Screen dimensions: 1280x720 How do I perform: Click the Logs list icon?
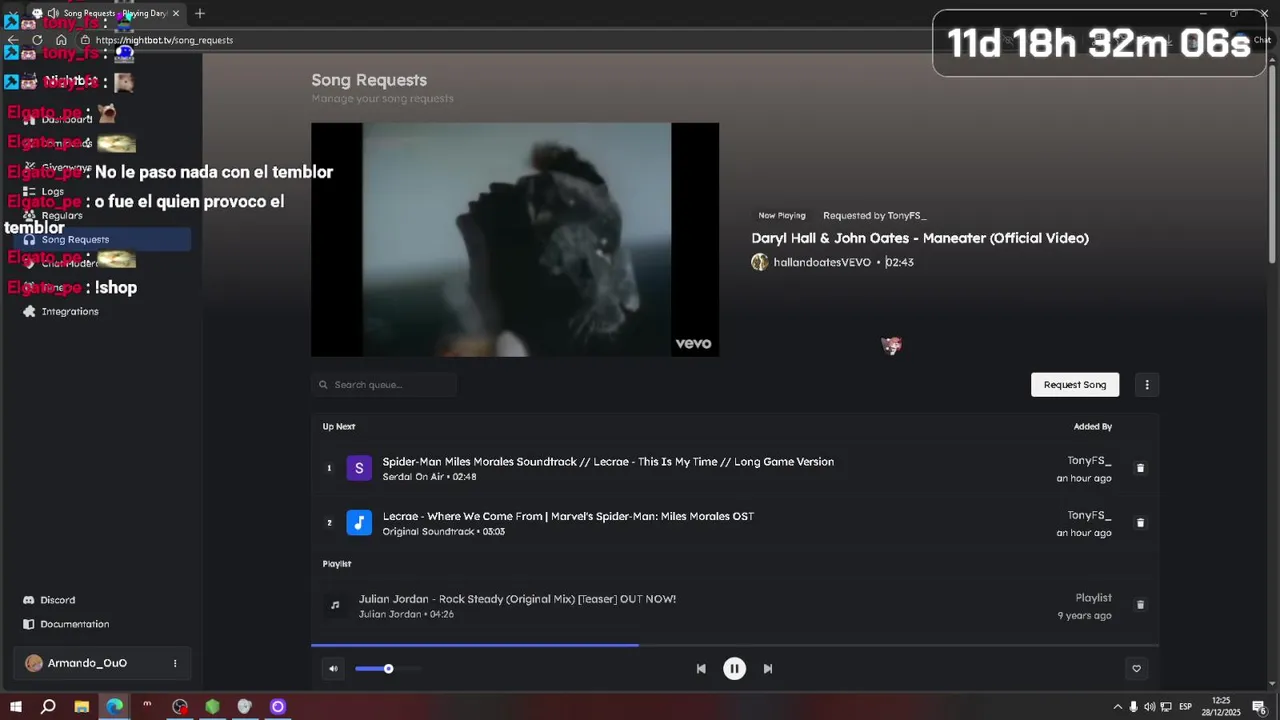pyautogui.click(x=29, y=191)
